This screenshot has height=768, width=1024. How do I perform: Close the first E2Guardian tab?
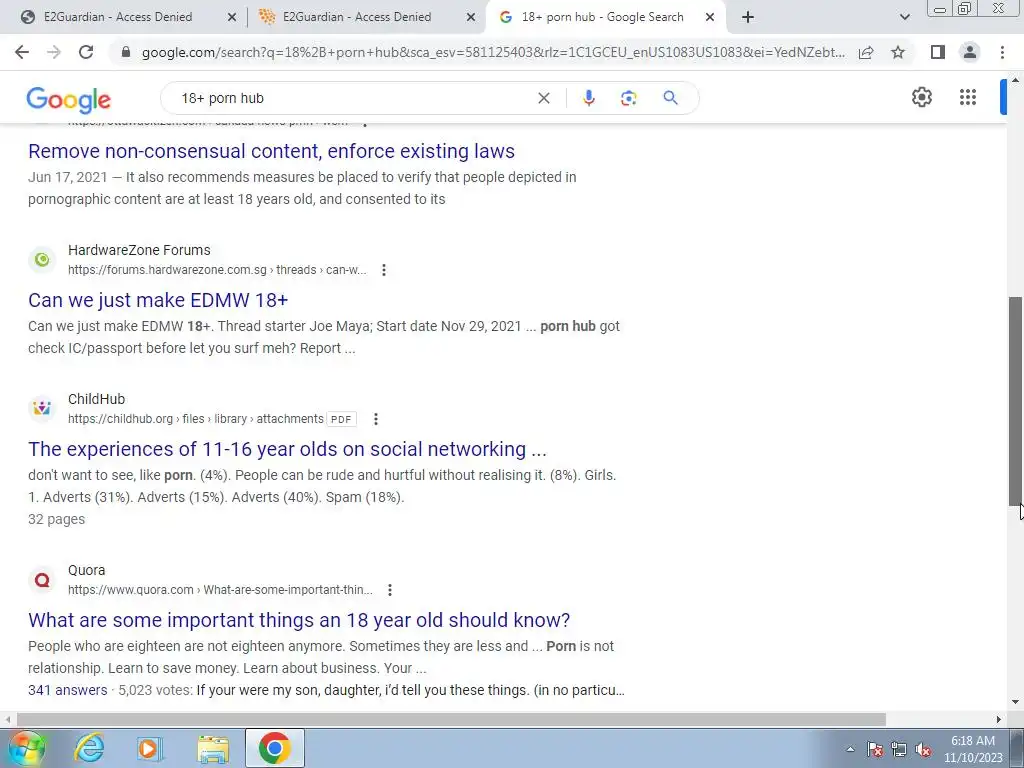[x=232, y=18]
